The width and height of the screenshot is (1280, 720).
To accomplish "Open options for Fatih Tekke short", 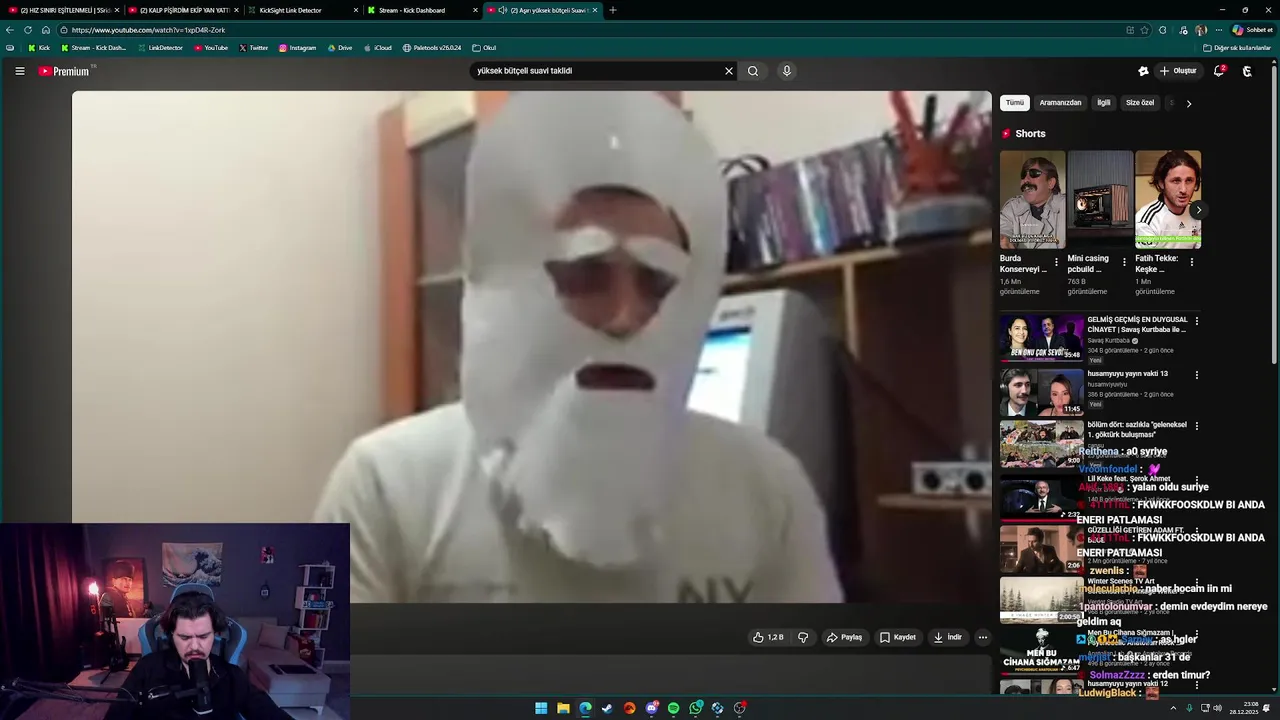I will pyautogui.click(x=1191, y=262).
